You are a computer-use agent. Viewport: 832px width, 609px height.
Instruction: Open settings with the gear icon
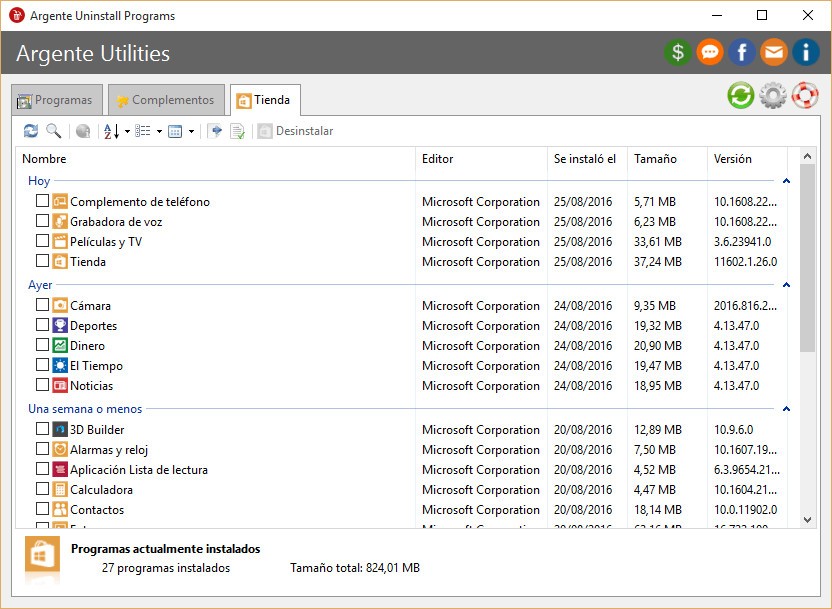[773, 96]
